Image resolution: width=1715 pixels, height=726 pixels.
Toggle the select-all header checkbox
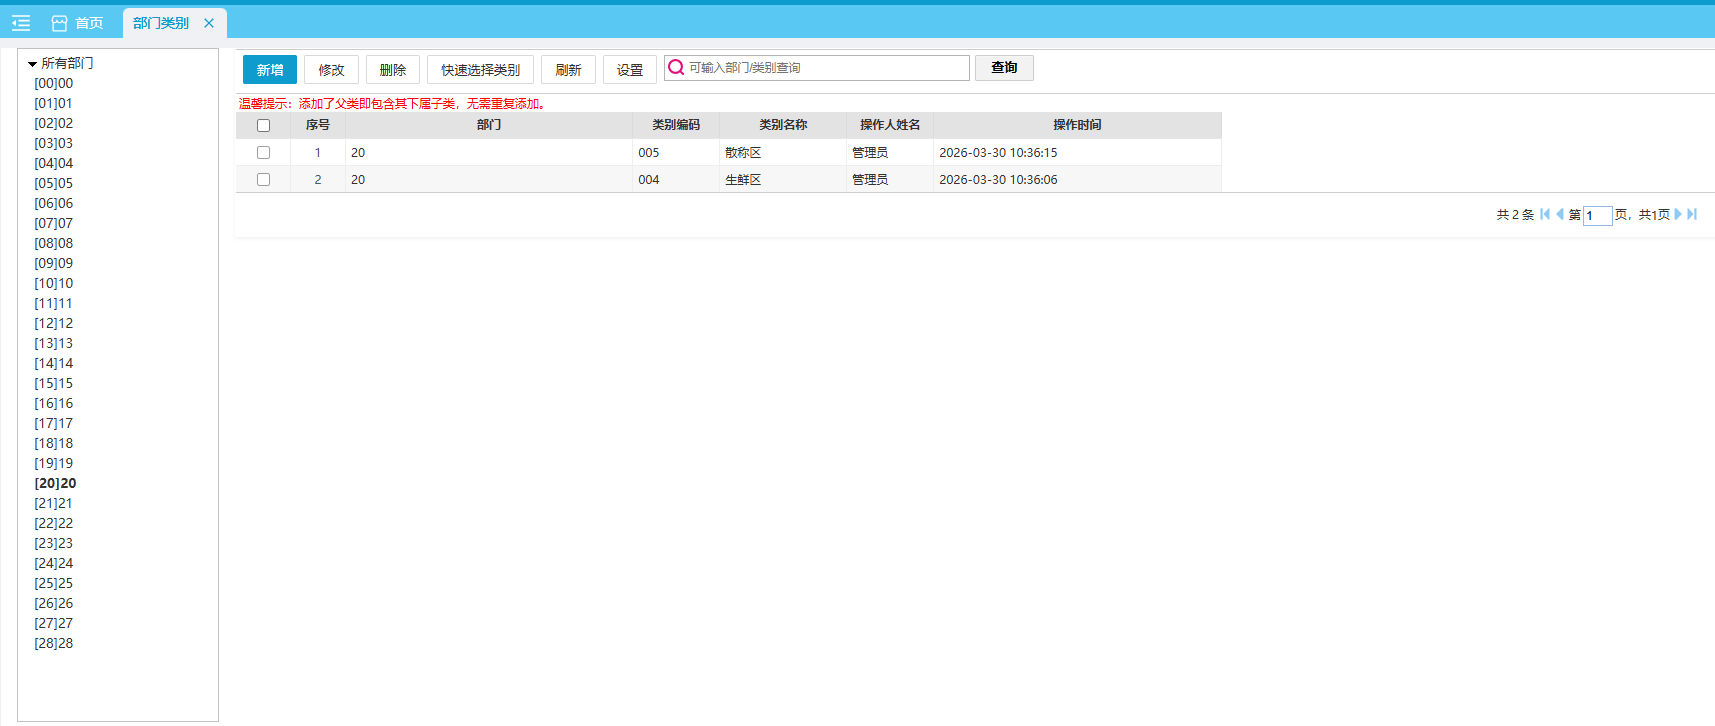(x=263, y=125)
